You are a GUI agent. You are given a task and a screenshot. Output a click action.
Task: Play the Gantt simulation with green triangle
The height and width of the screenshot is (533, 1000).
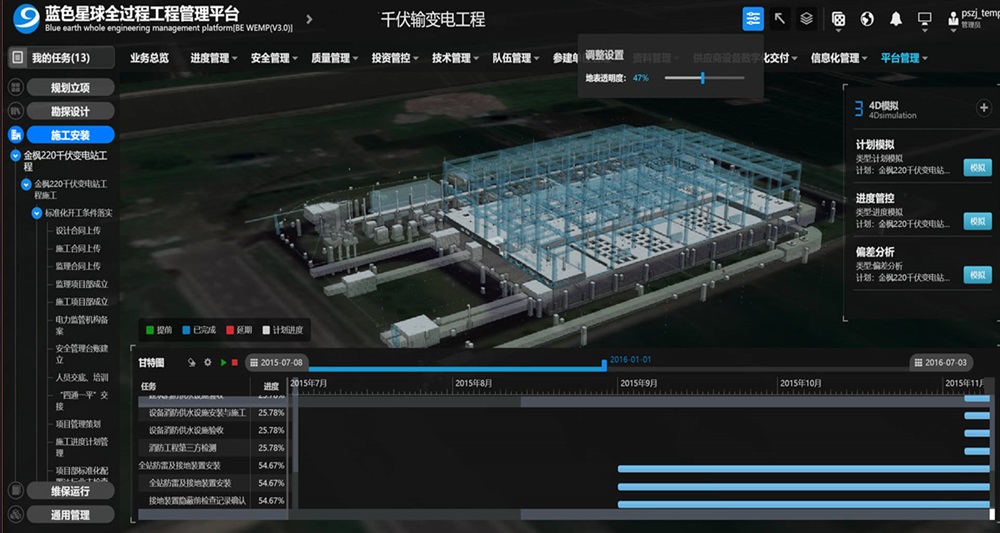coord(223,362)
